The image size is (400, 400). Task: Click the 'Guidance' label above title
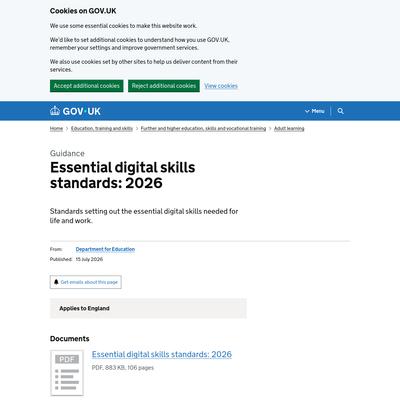pos(67,153)
